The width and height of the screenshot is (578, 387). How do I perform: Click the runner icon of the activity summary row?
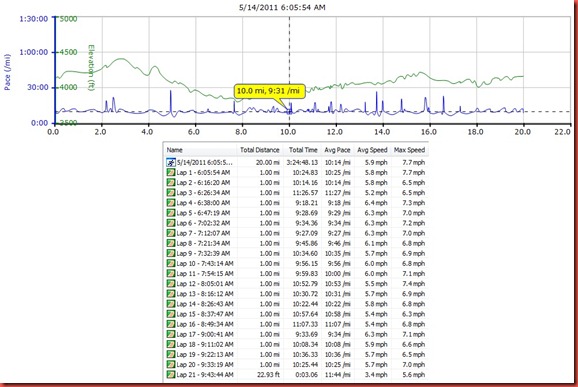(171, 162)
